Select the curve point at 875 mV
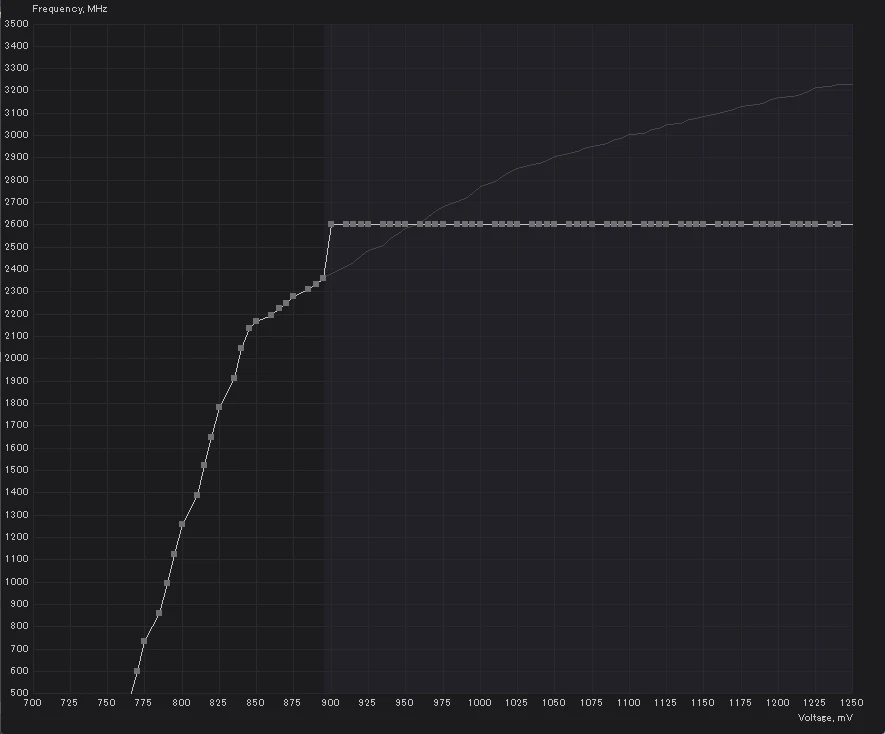 (293, 296)
